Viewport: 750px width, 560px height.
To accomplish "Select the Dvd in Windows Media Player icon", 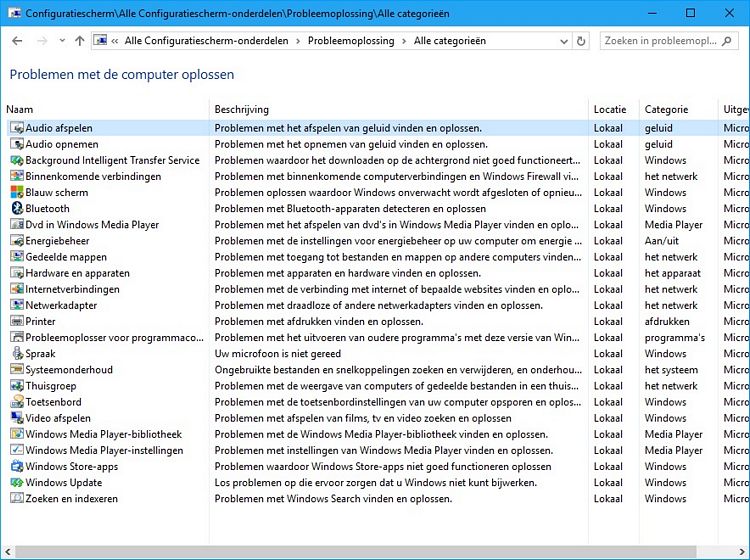I will click(x=17, y=224).
